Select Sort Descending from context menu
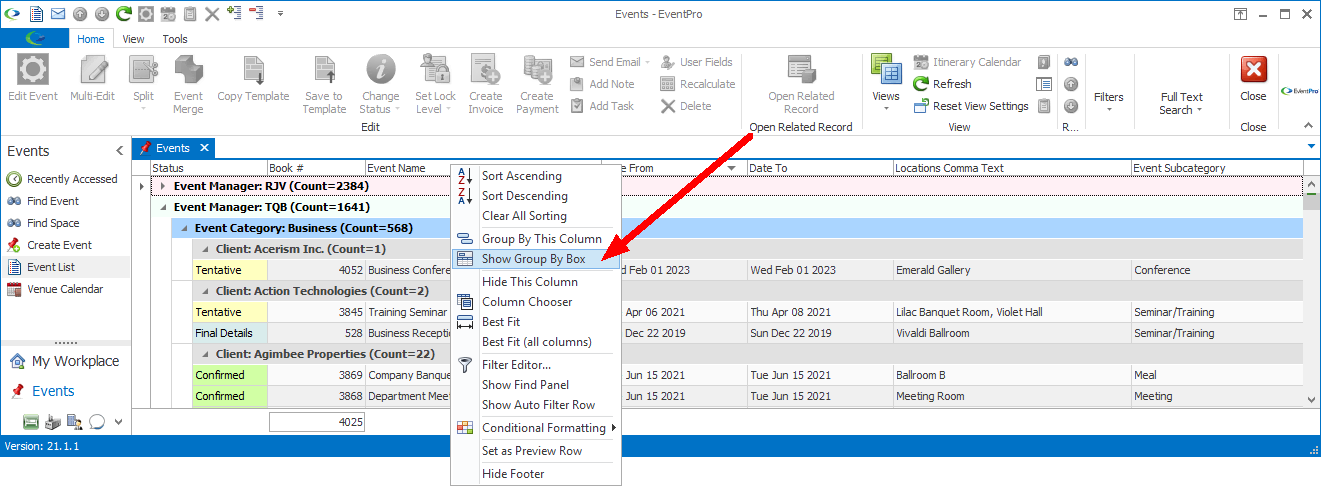Viewport: 1321px width, 486px height. click(x=536, y=196)
